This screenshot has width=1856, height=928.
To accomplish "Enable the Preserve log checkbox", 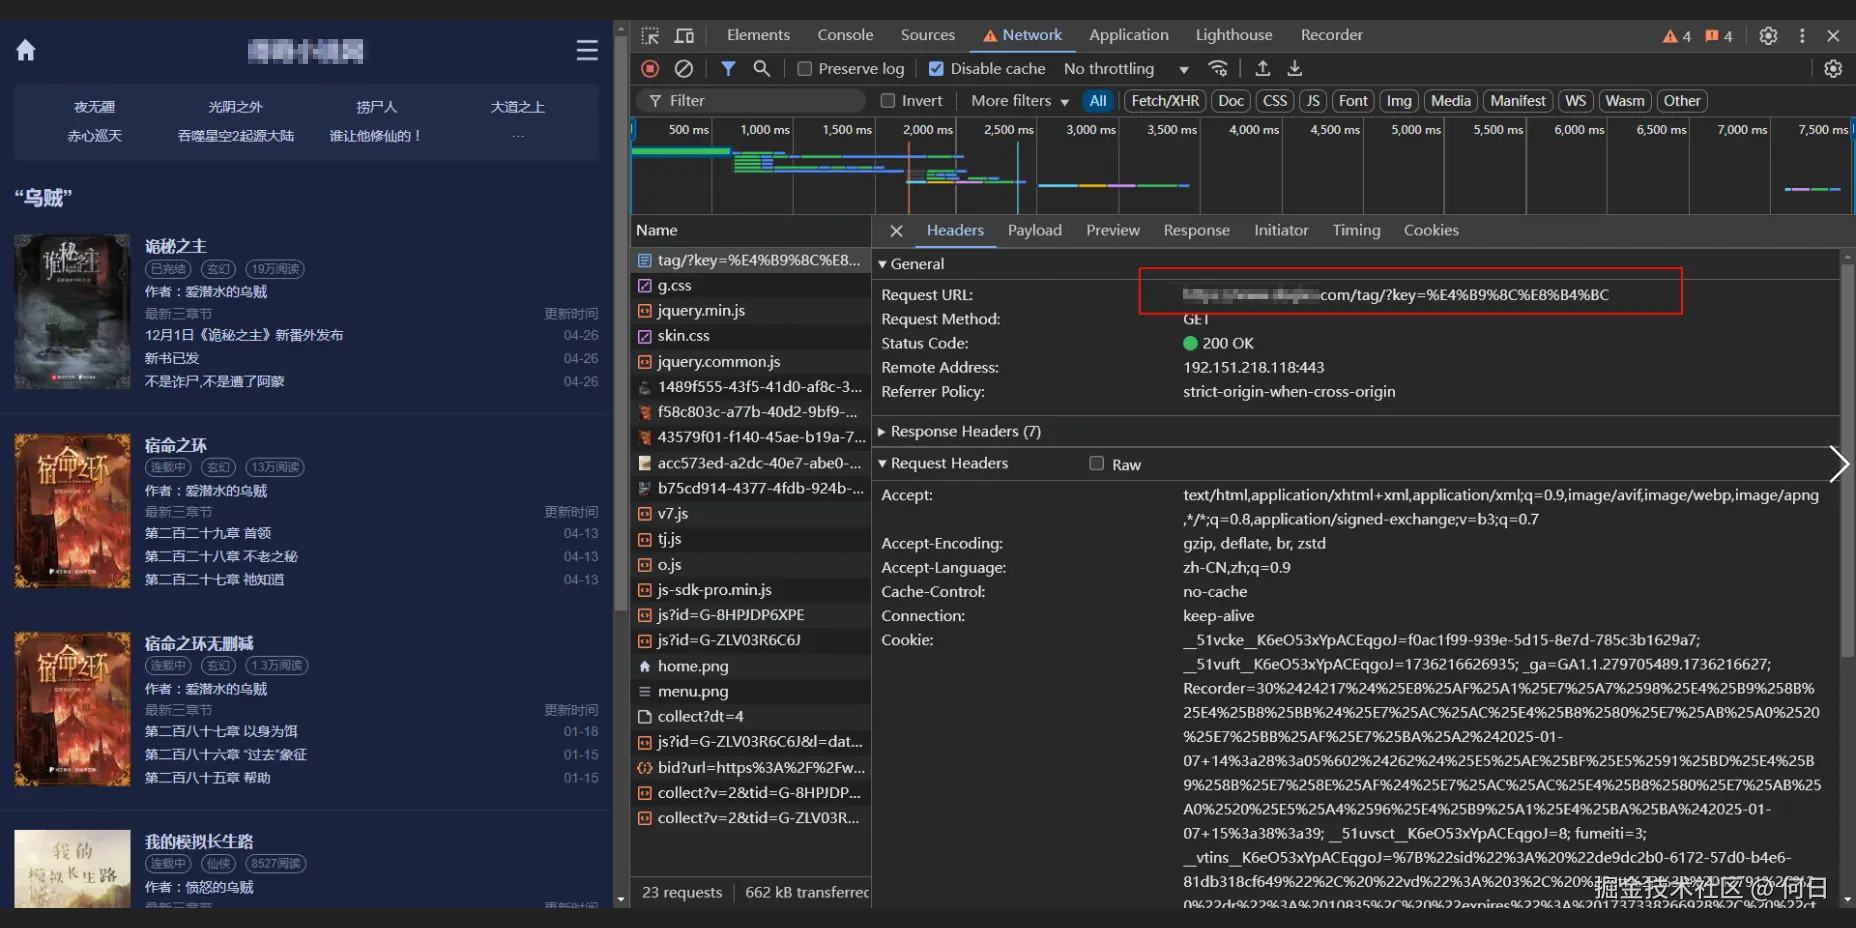I will click(804, 69).
